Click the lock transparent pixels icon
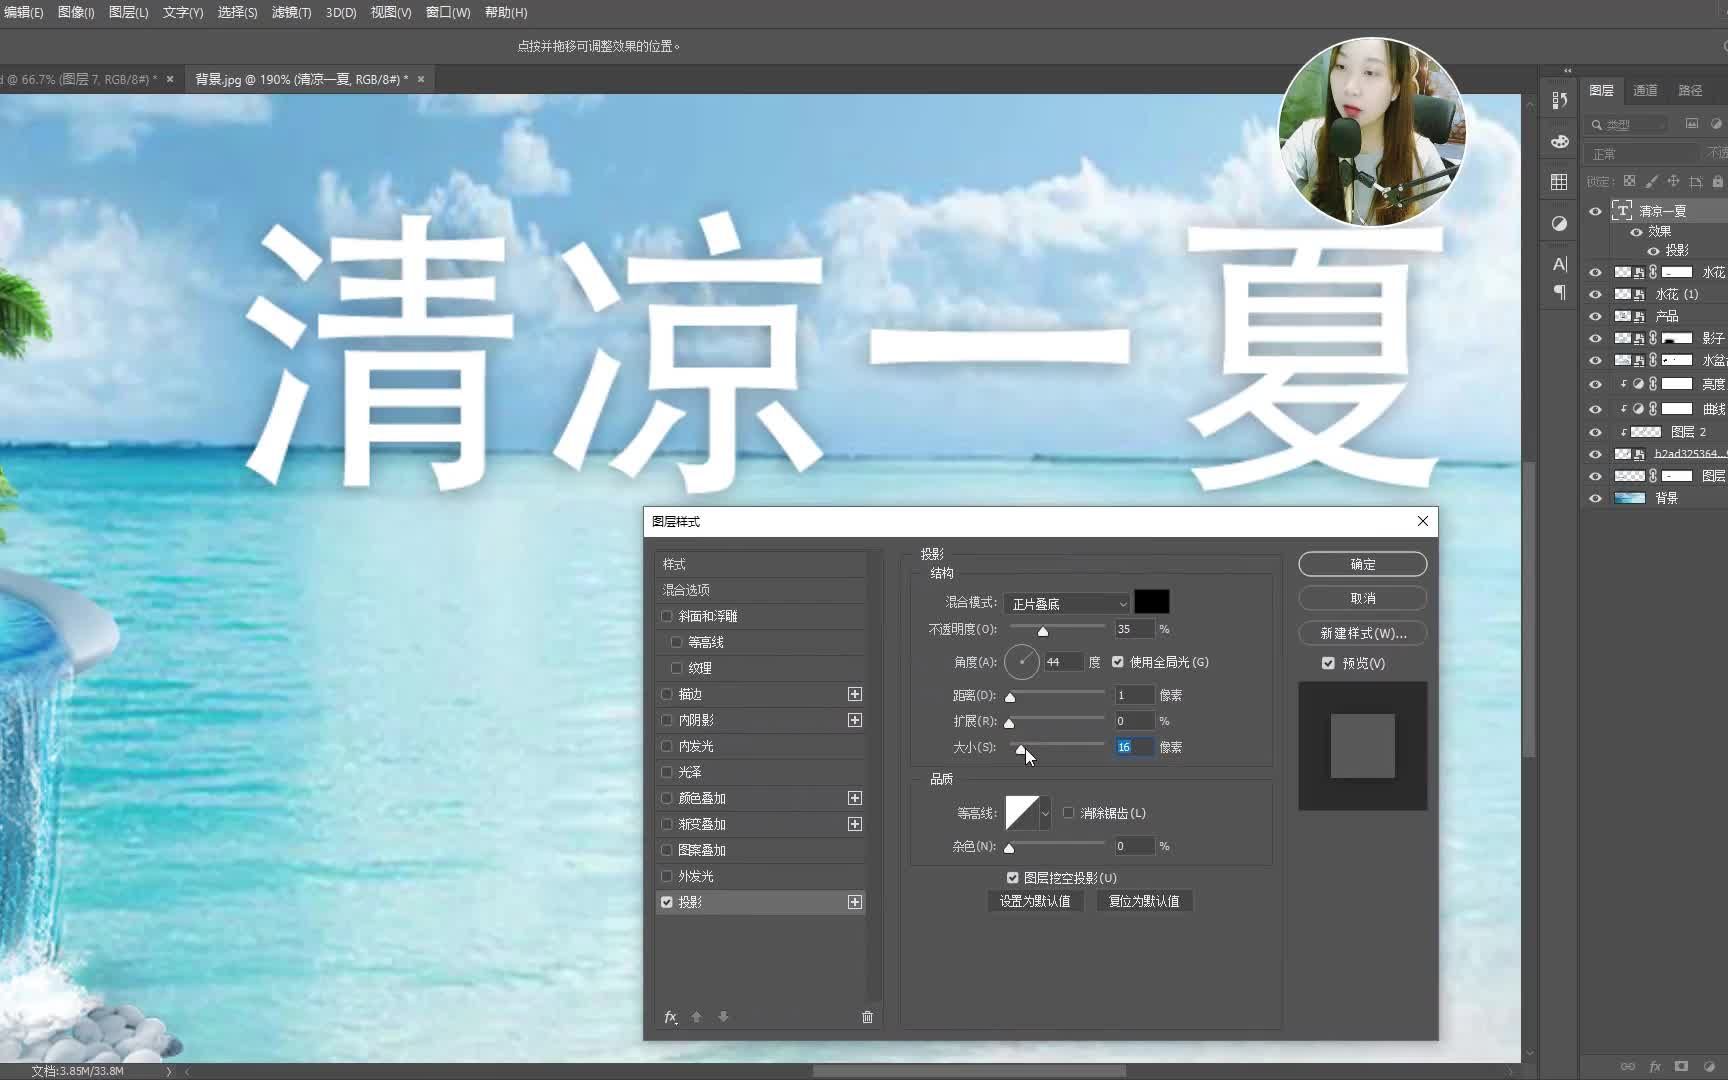 [x=1629, y=181]
